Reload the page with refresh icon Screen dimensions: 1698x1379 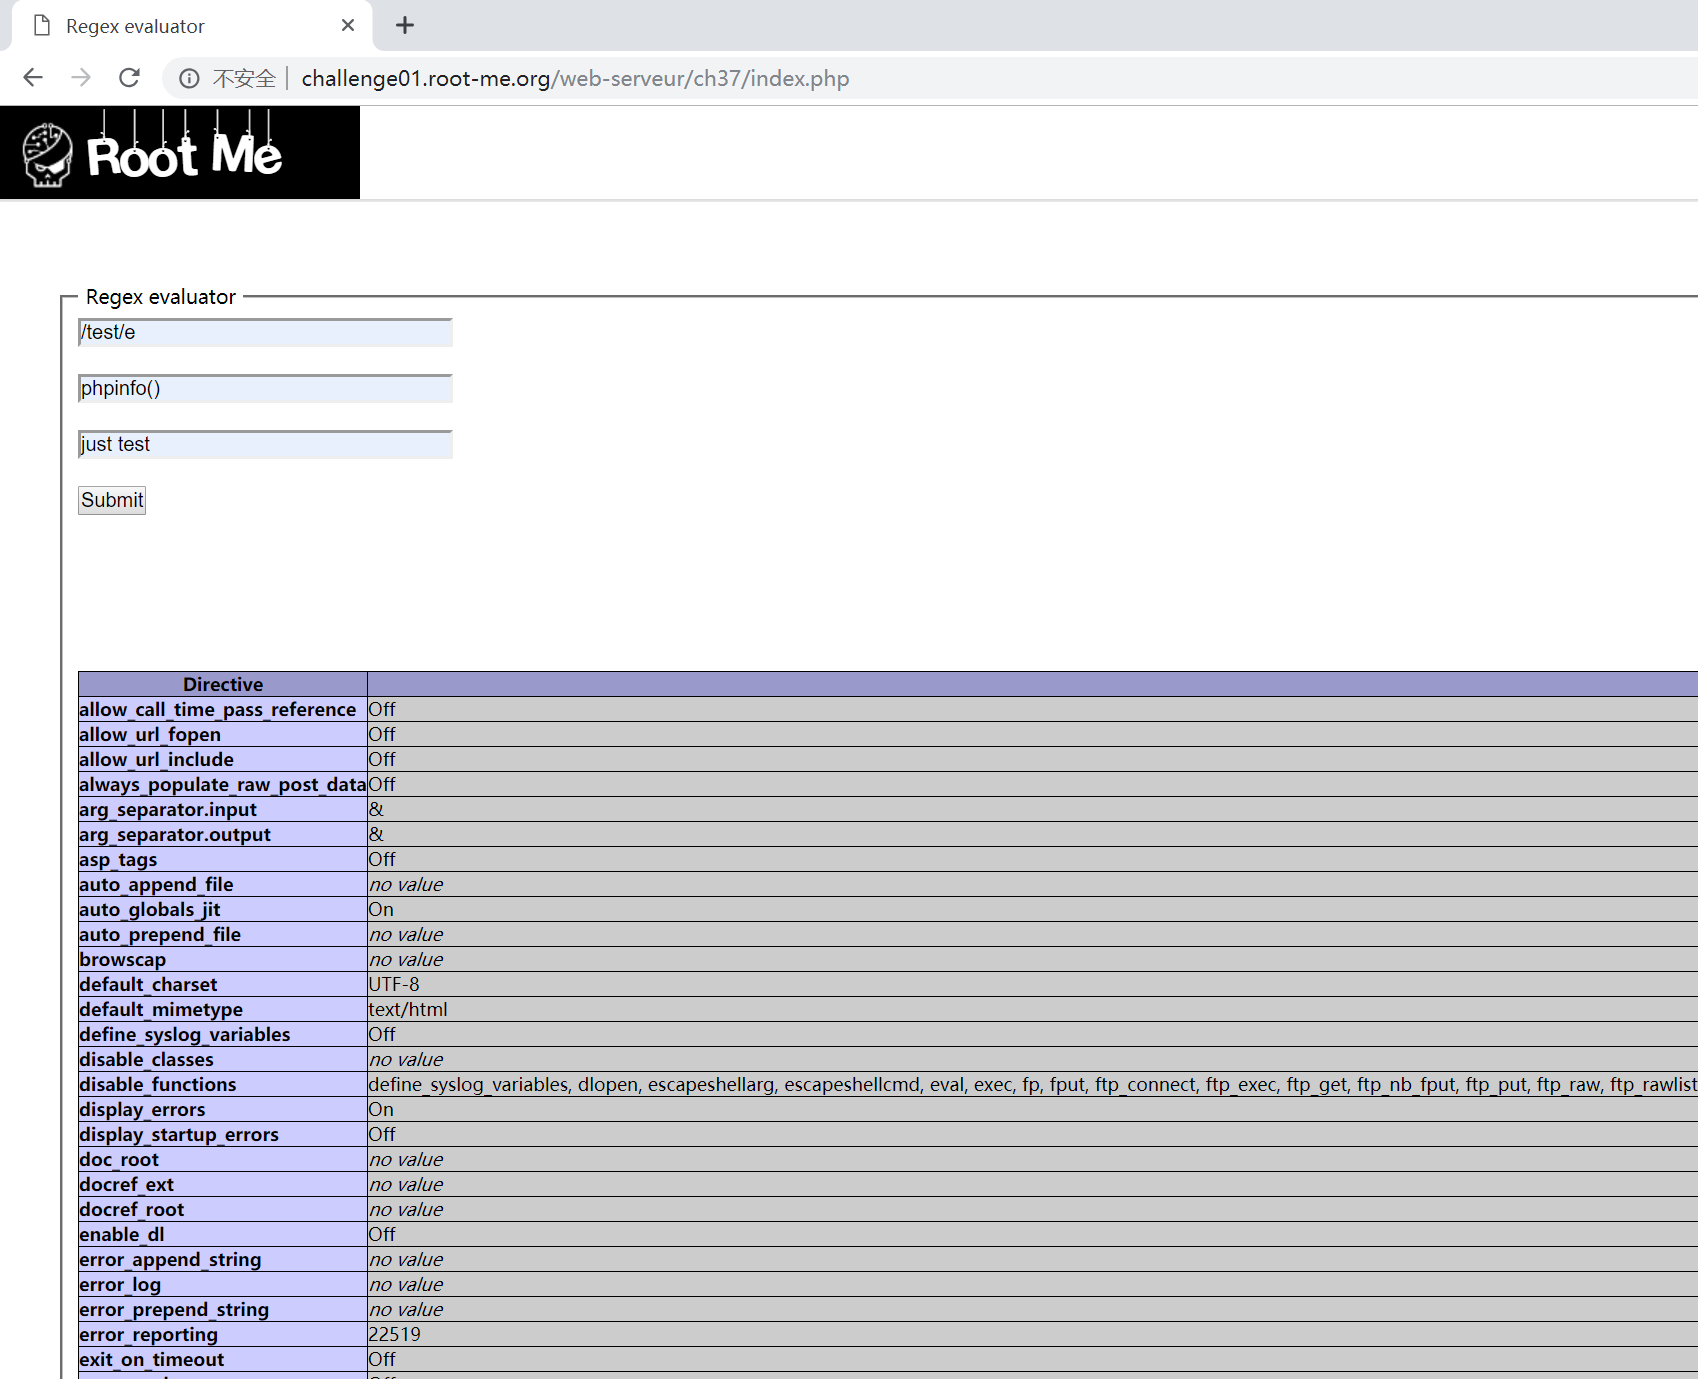tap(129, 78)
